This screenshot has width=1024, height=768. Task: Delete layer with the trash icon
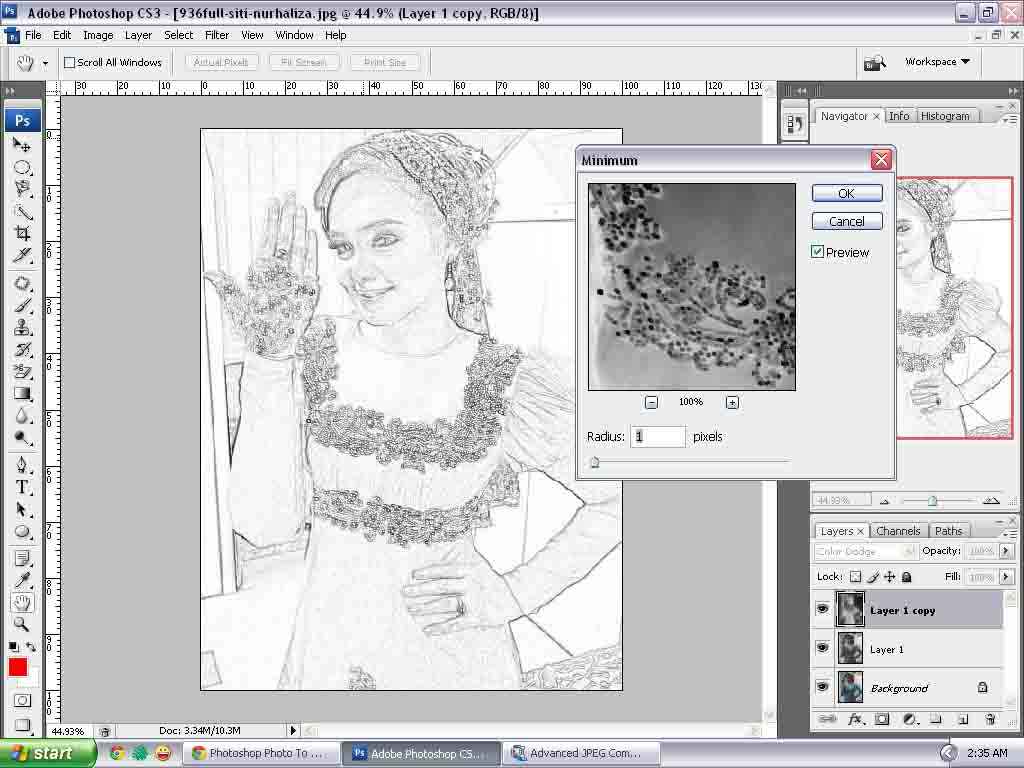(x=990, y=720)
